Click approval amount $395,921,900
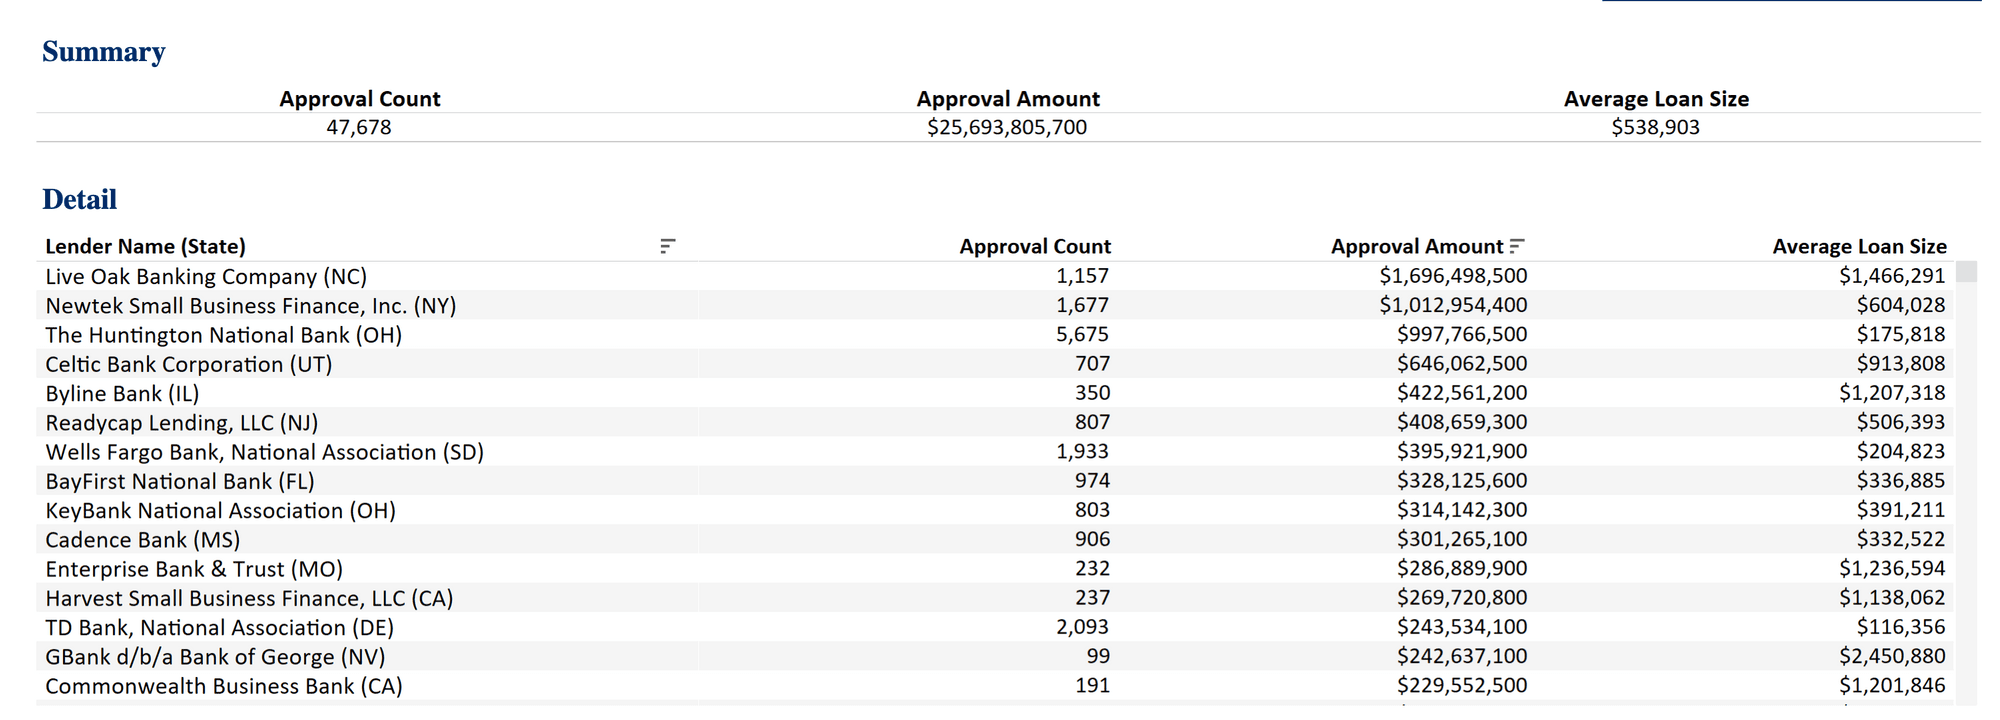This screenshot has width=2000, height=720. point(1462,451)
